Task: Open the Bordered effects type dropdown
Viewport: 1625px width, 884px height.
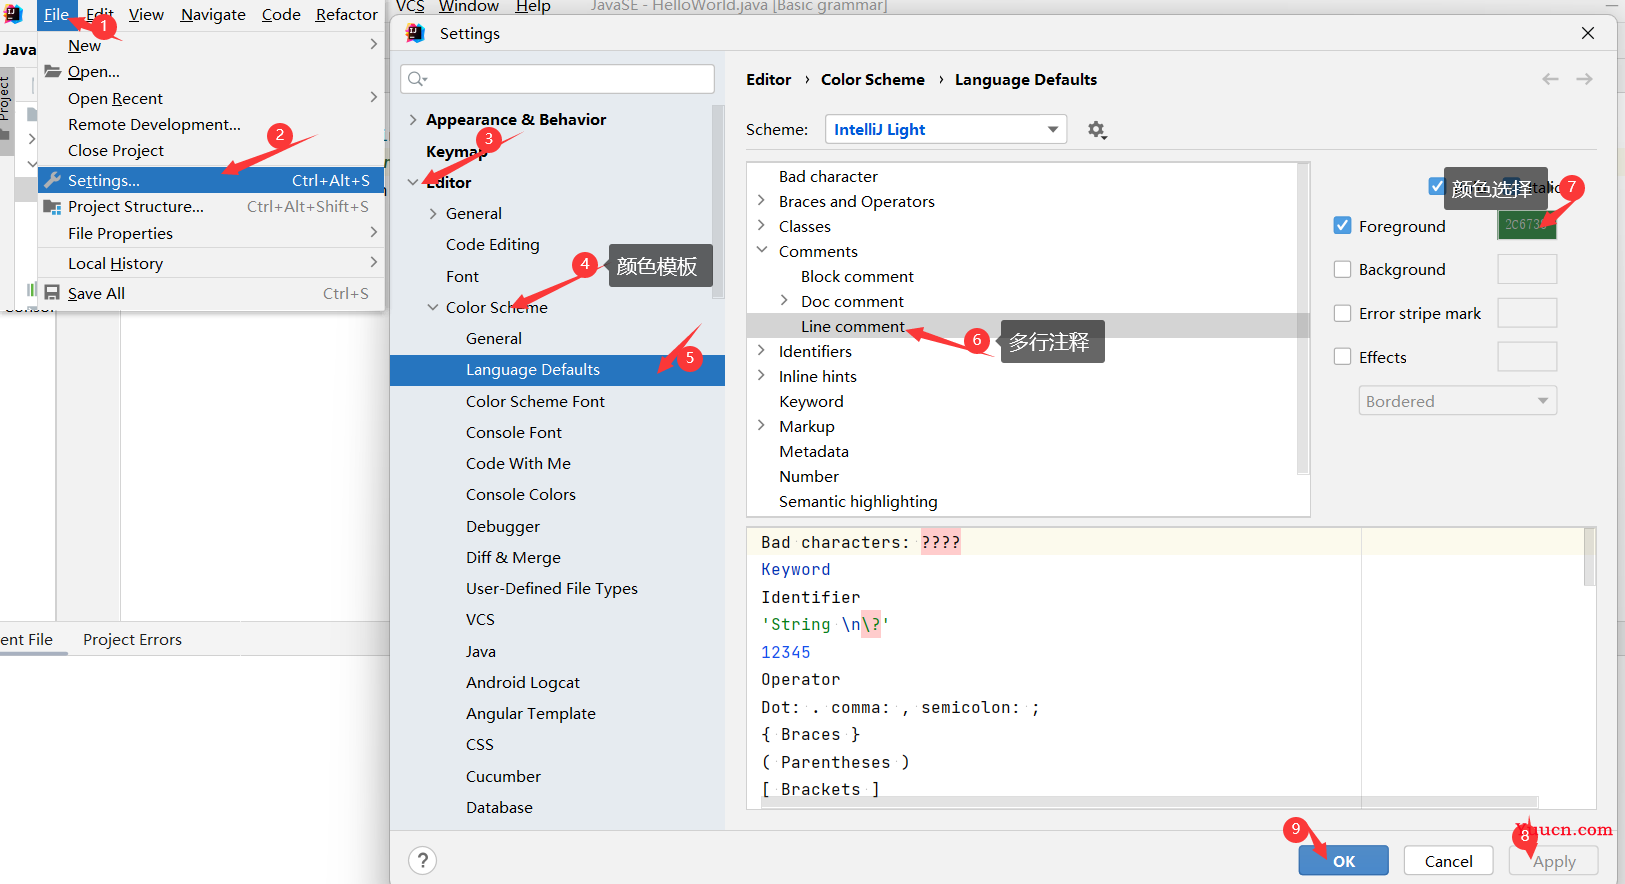Action: click(1457, 401)
